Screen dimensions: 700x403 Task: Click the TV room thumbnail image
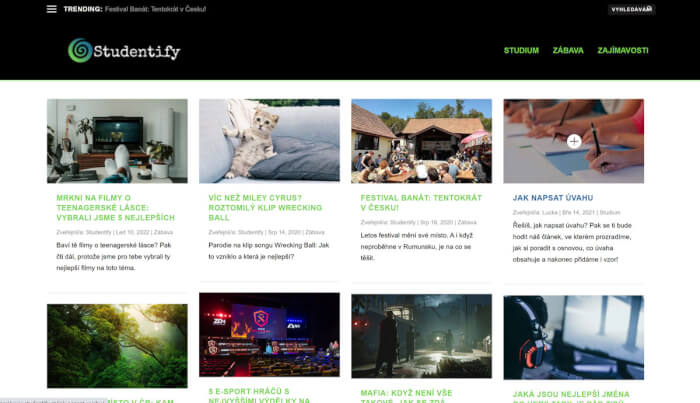pos(117,141)
